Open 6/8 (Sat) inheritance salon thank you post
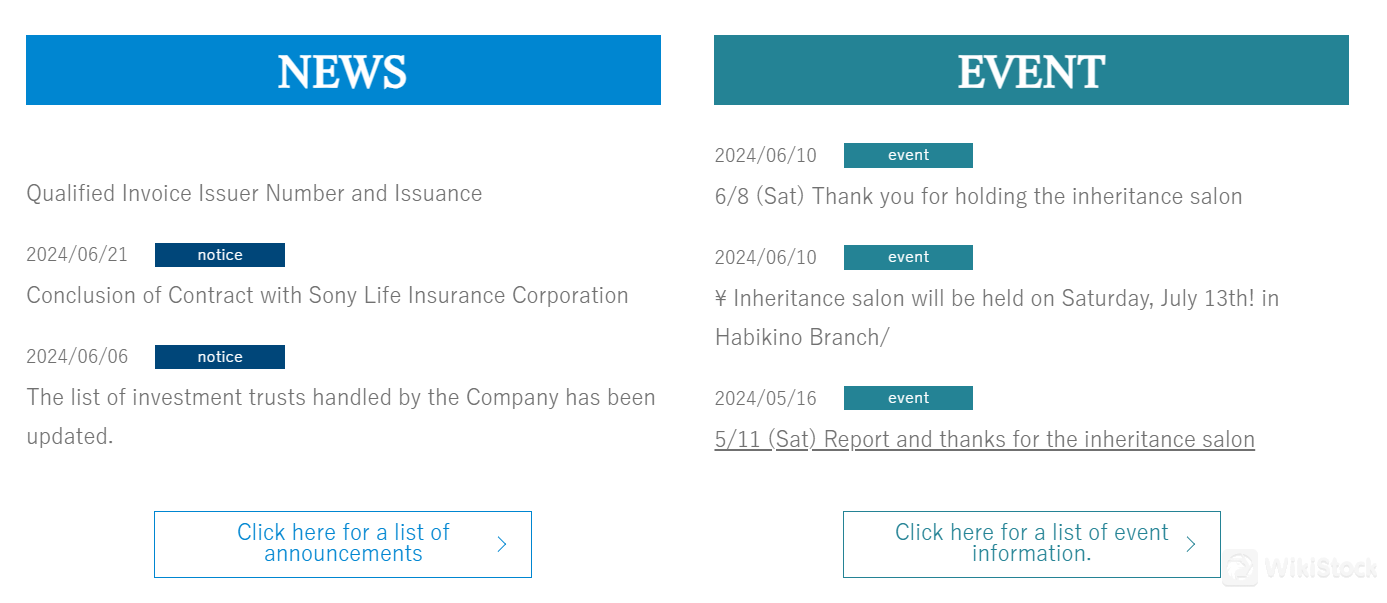Screen dimensions: 1387x603 click(x=978, y=196)
